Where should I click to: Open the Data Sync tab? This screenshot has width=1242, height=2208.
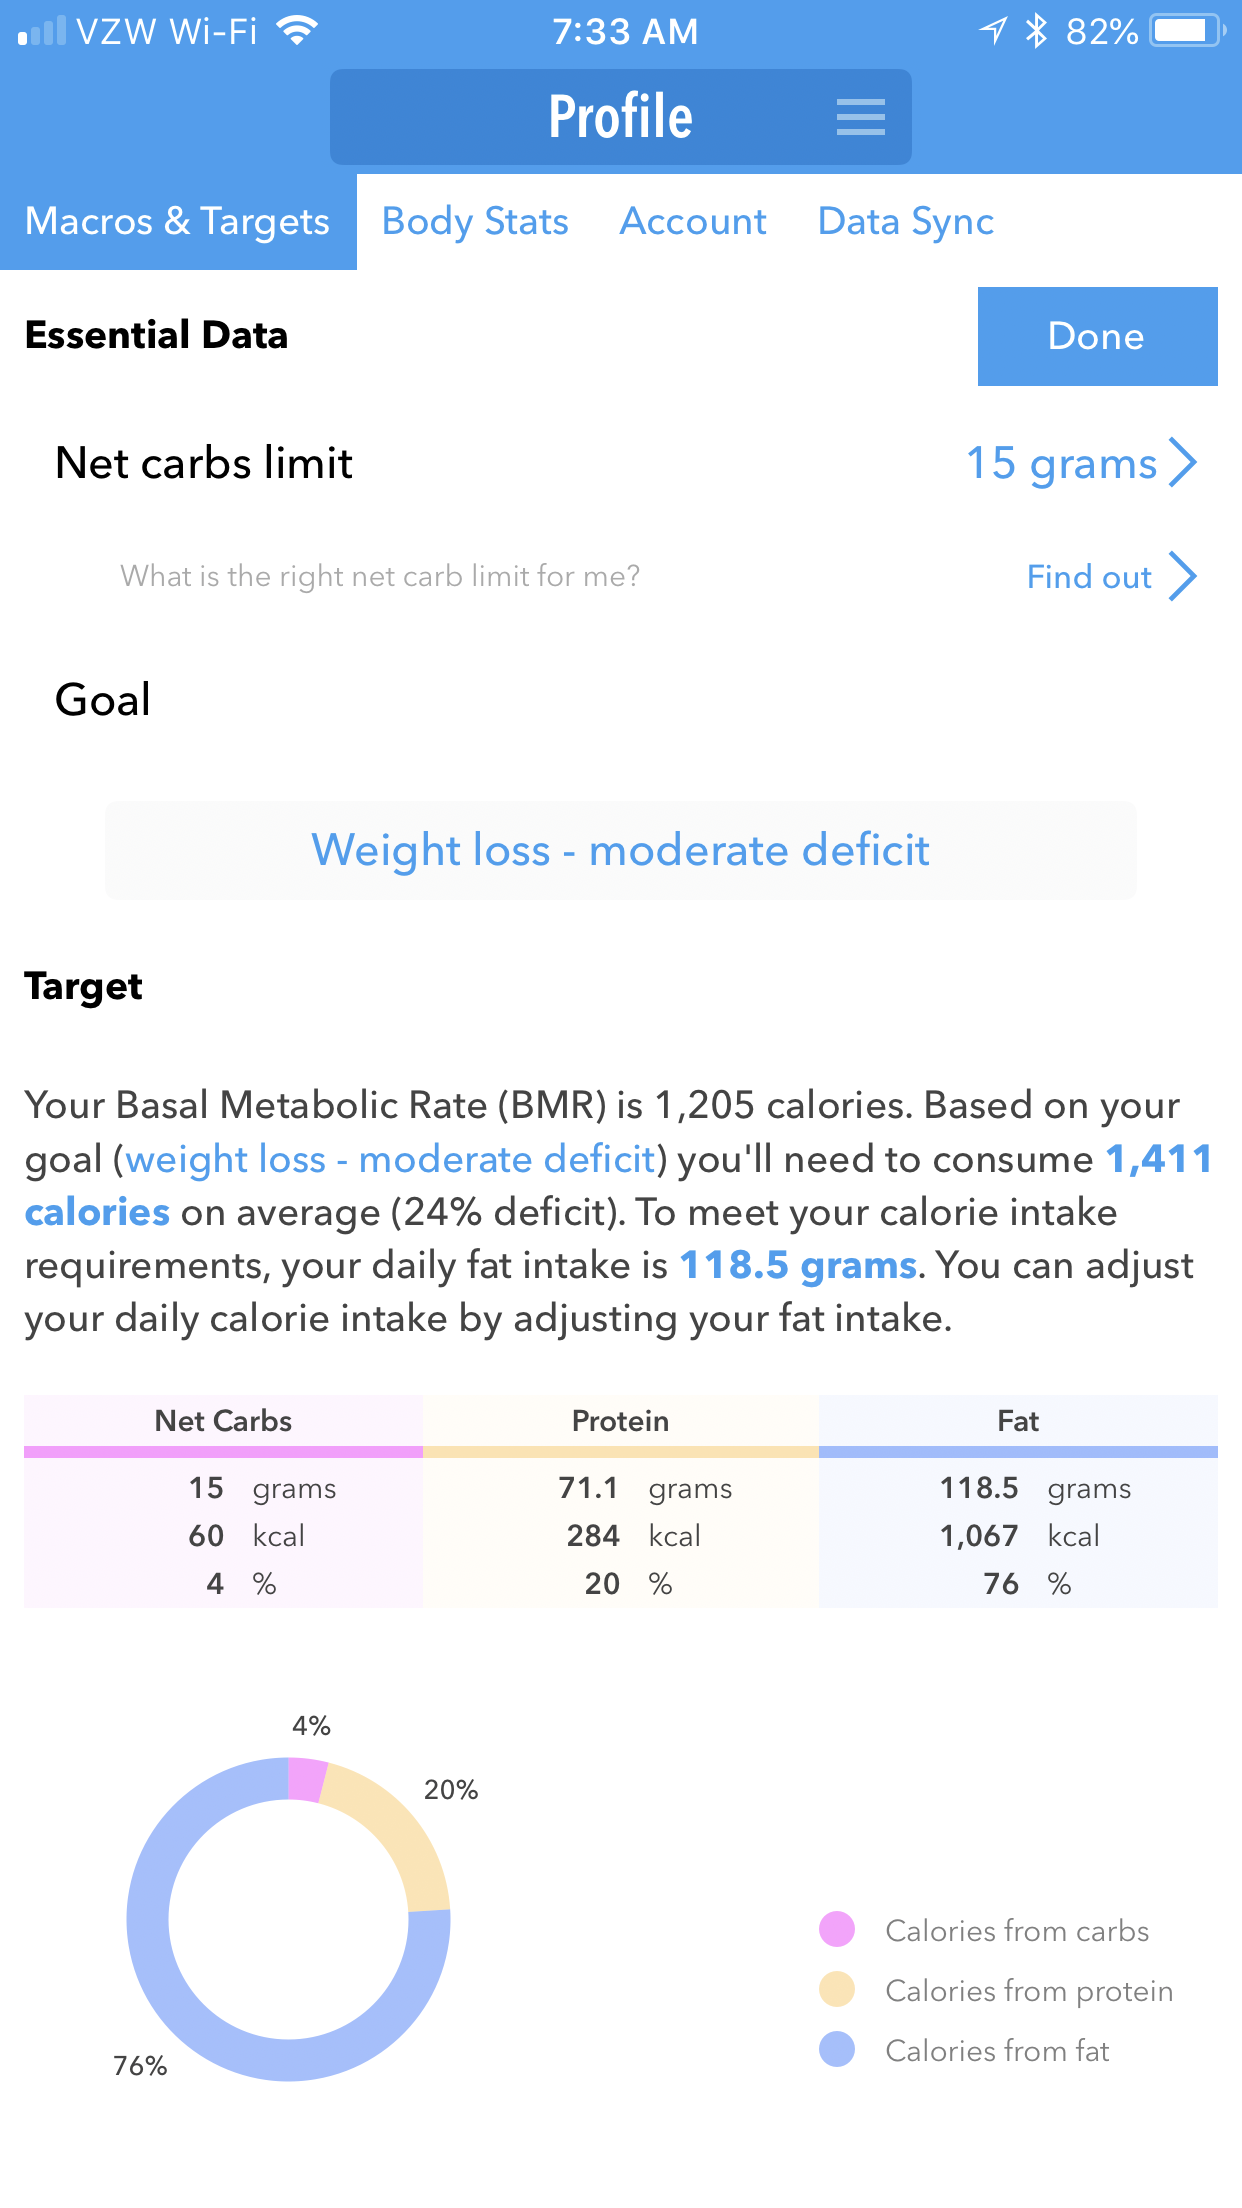coord(906,221)
